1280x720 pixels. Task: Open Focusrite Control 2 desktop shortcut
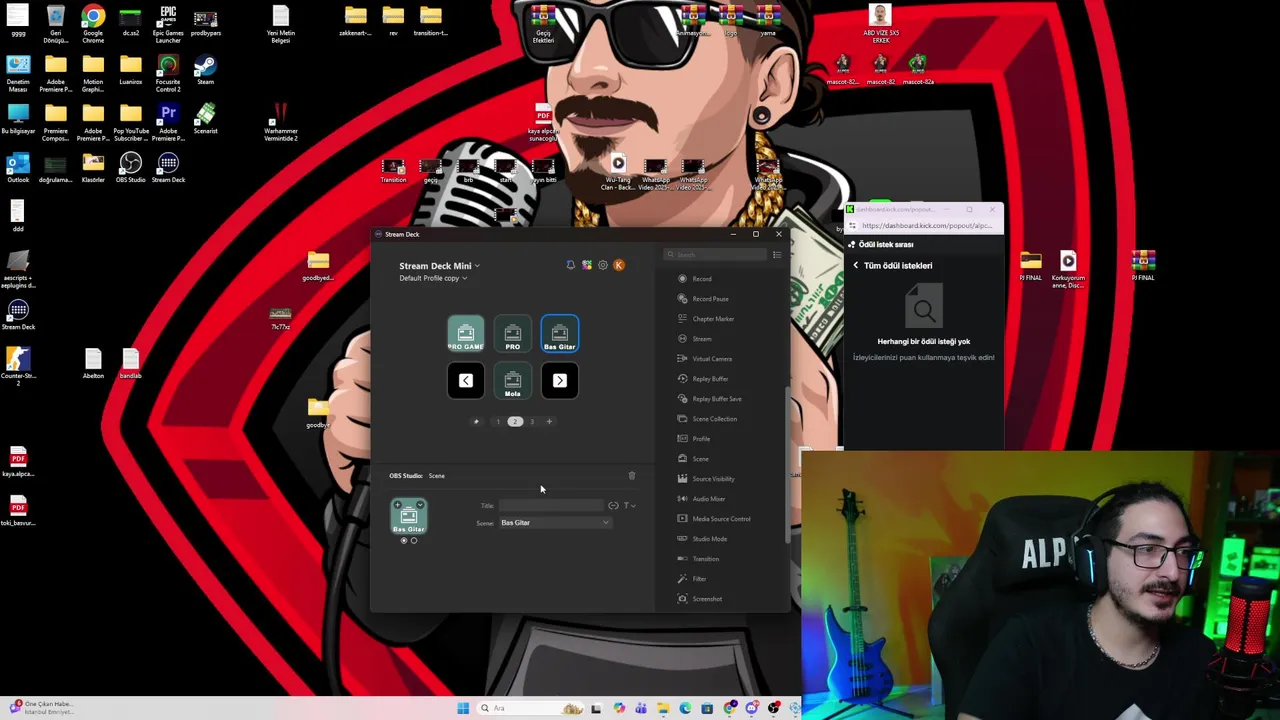(x=168, y=74)
